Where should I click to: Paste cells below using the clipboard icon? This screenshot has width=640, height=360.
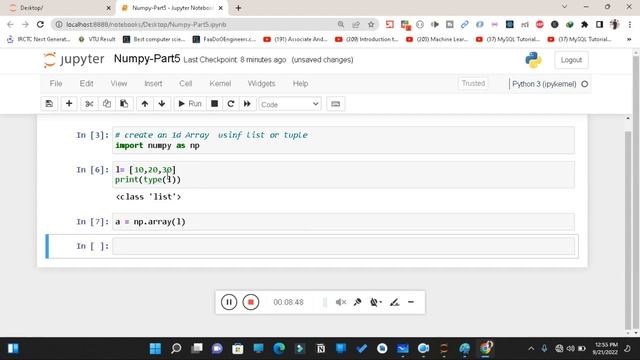(124, 104)
